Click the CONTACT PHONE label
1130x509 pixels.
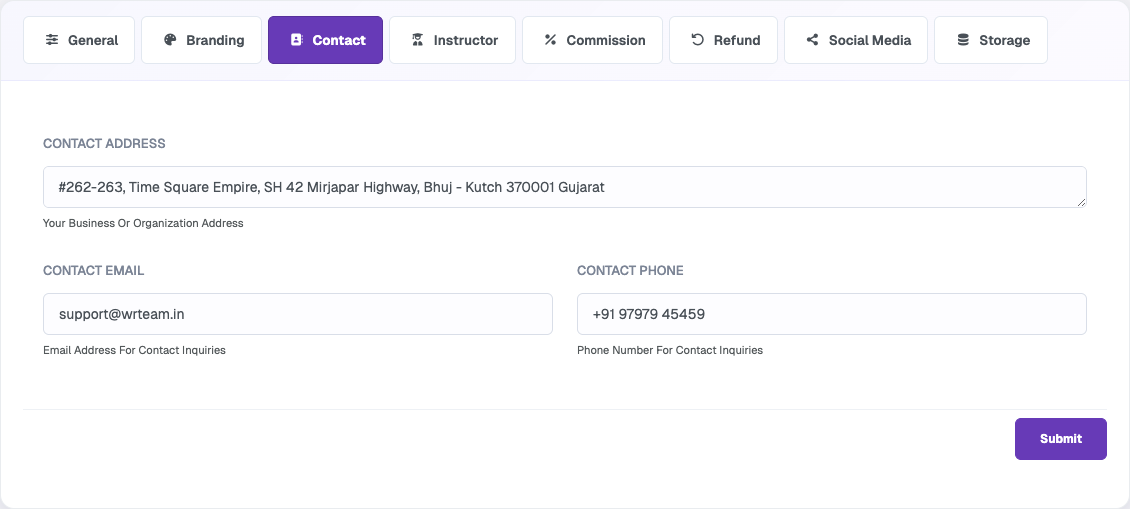(x=631, y=270)
